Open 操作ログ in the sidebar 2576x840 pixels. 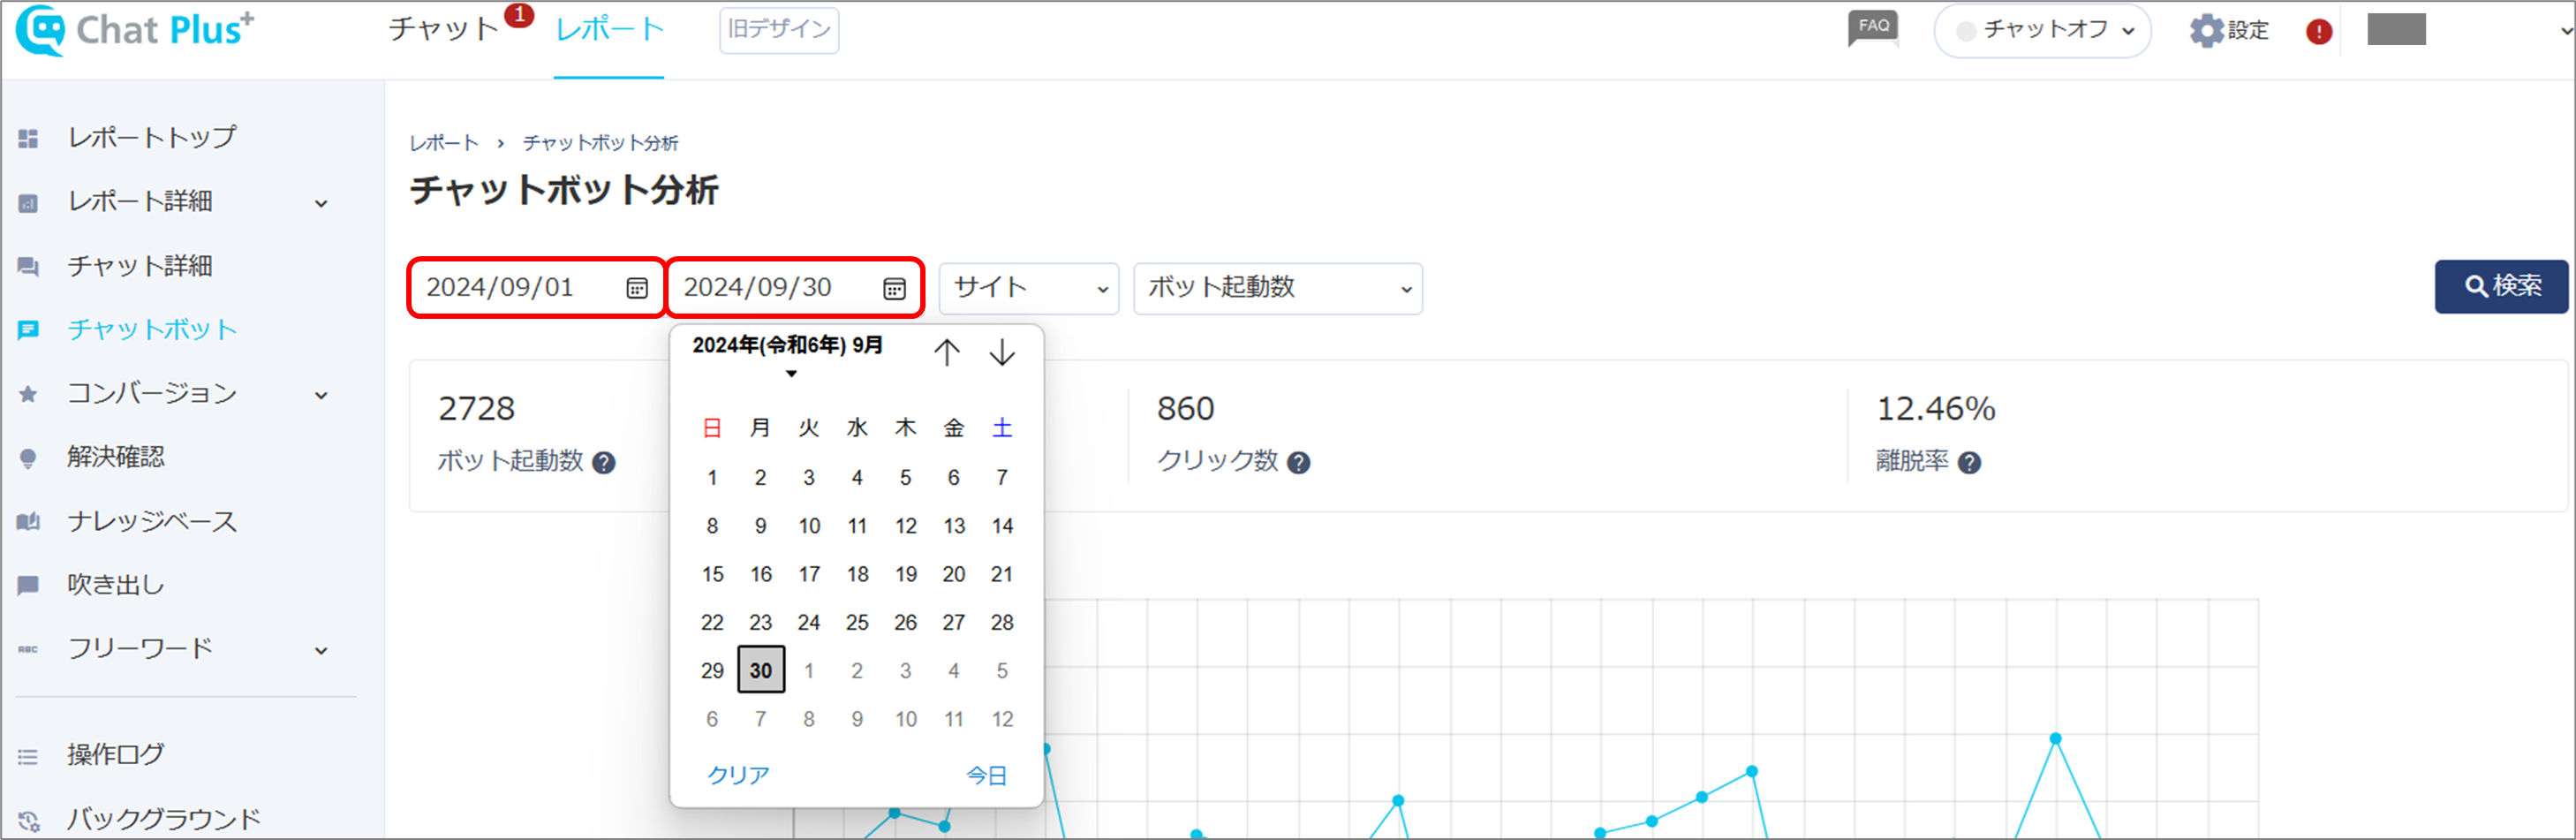pyautogui.click(x=116, y=755)
